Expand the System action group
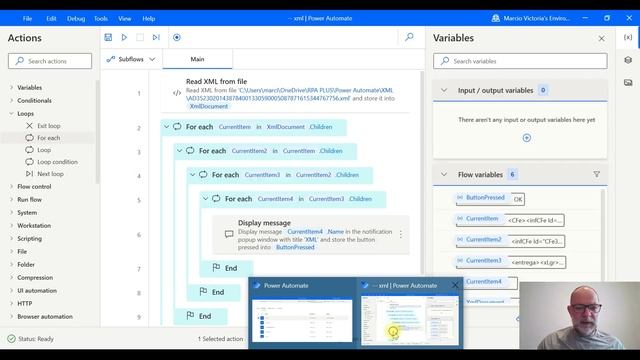640x360 pixels. 11,213
